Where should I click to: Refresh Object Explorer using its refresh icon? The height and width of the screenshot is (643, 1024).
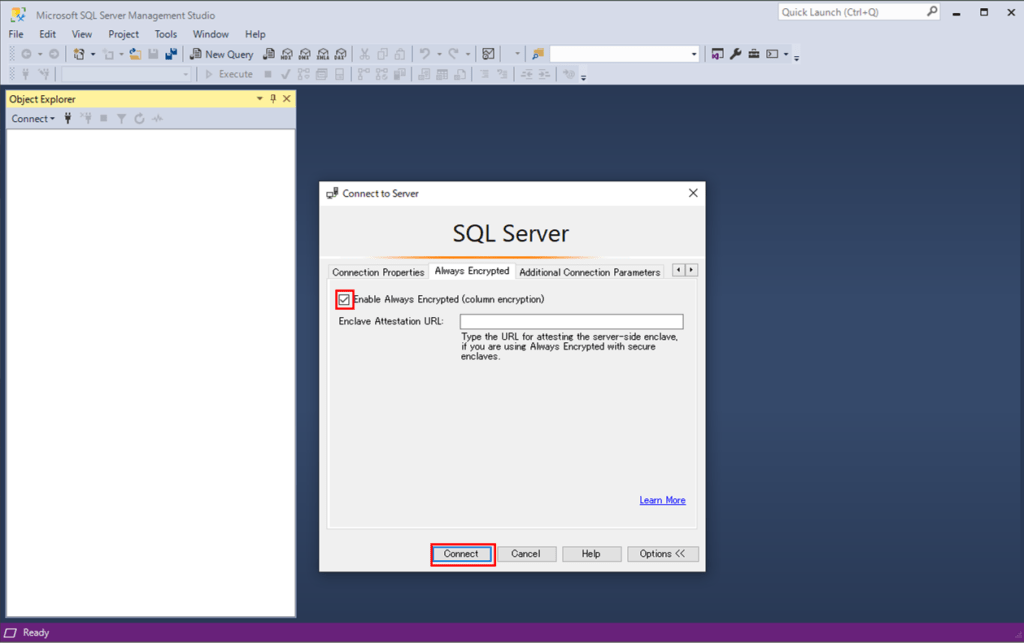tap(140, 118)
